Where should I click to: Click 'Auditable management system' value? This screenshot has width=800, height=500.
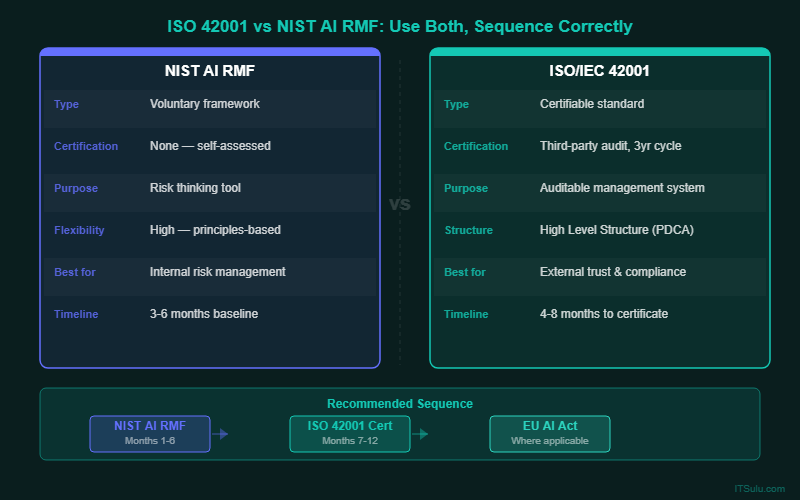pos(622,188)
